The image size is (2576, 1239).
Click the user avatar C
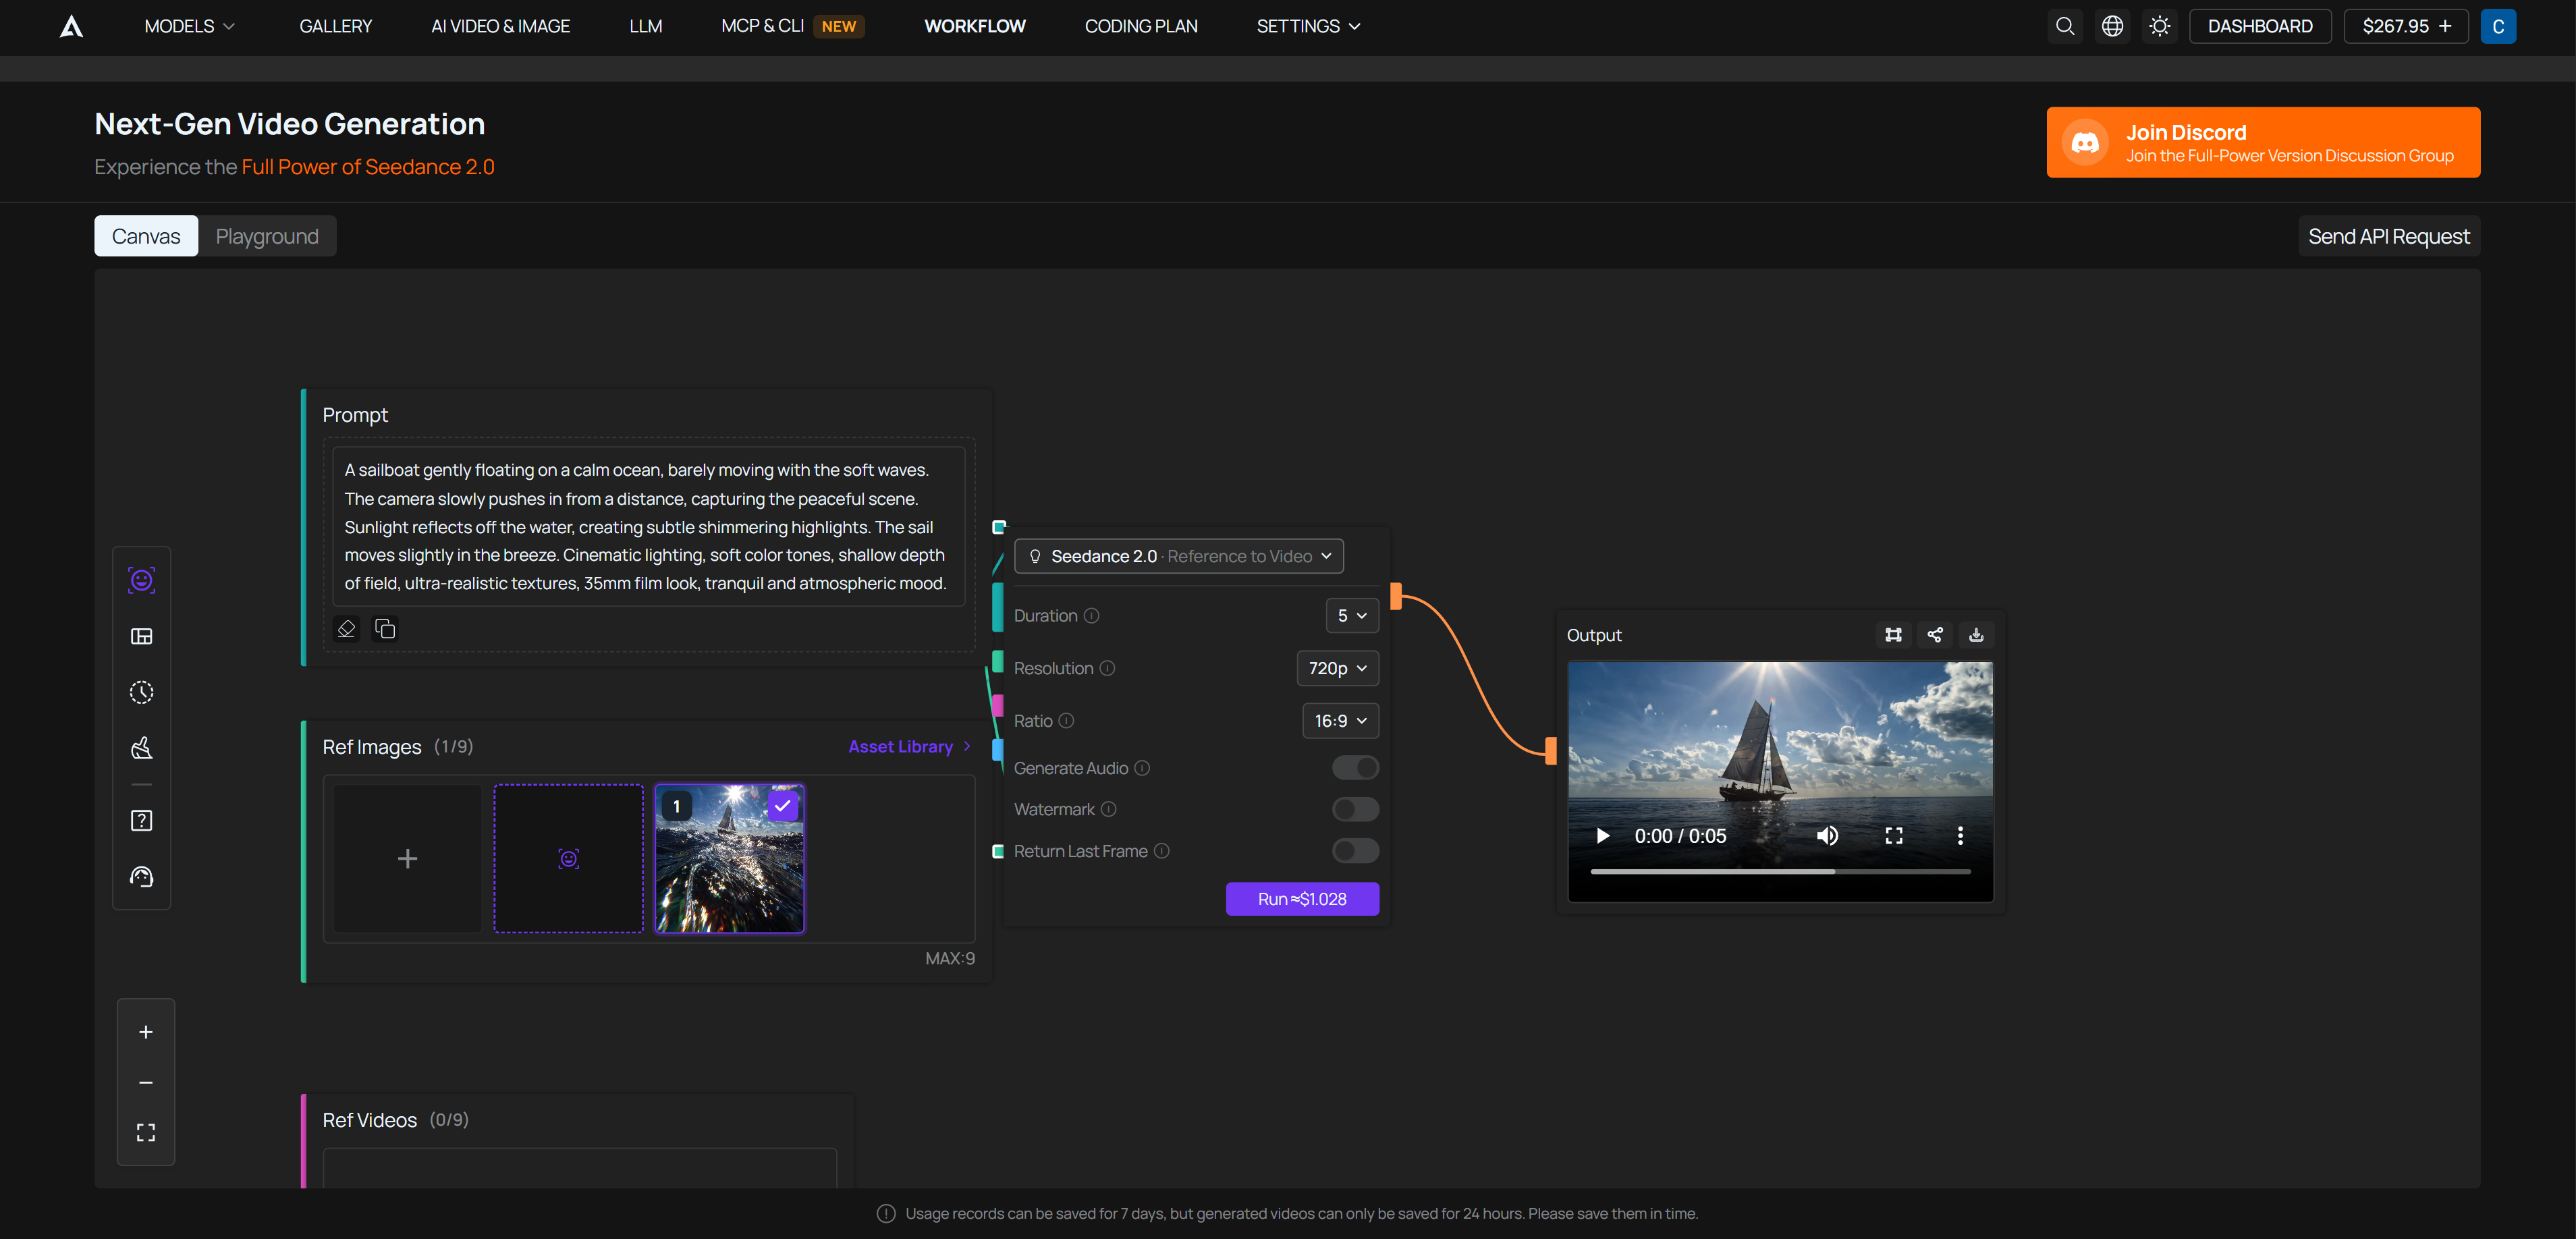2498,26
